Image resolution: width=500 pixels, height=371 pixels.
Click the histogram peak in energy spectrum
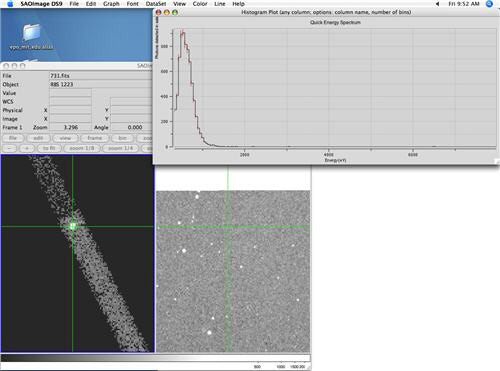tap(182, 32)
